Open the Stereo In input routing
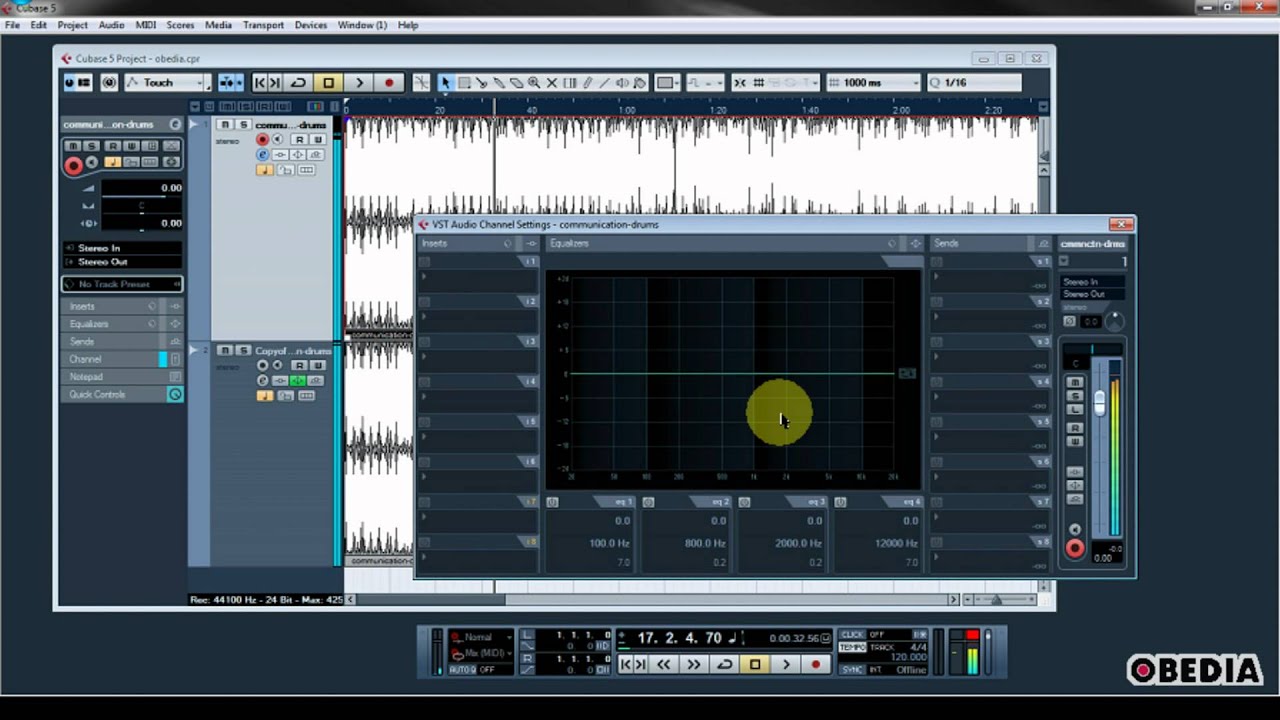The image size is (1280, 720). click(x=122, y=248)
